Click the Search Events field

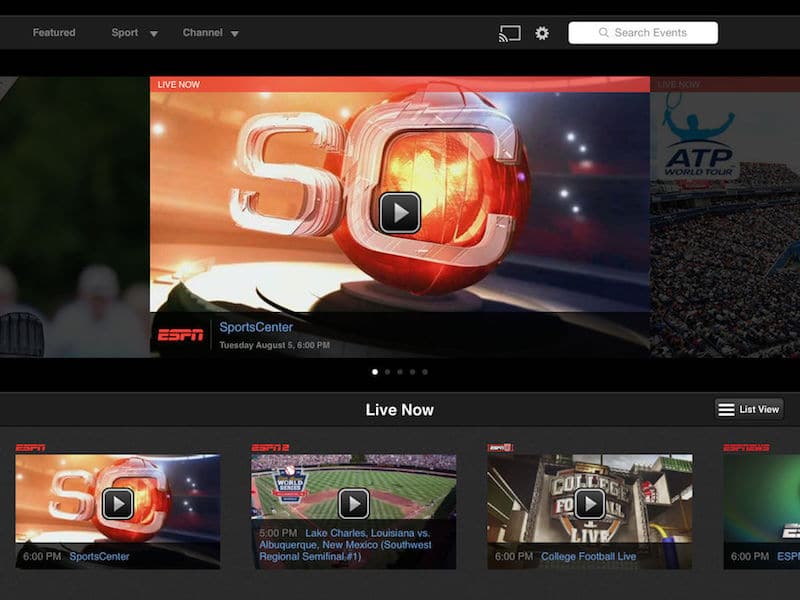tap(650, 33)
